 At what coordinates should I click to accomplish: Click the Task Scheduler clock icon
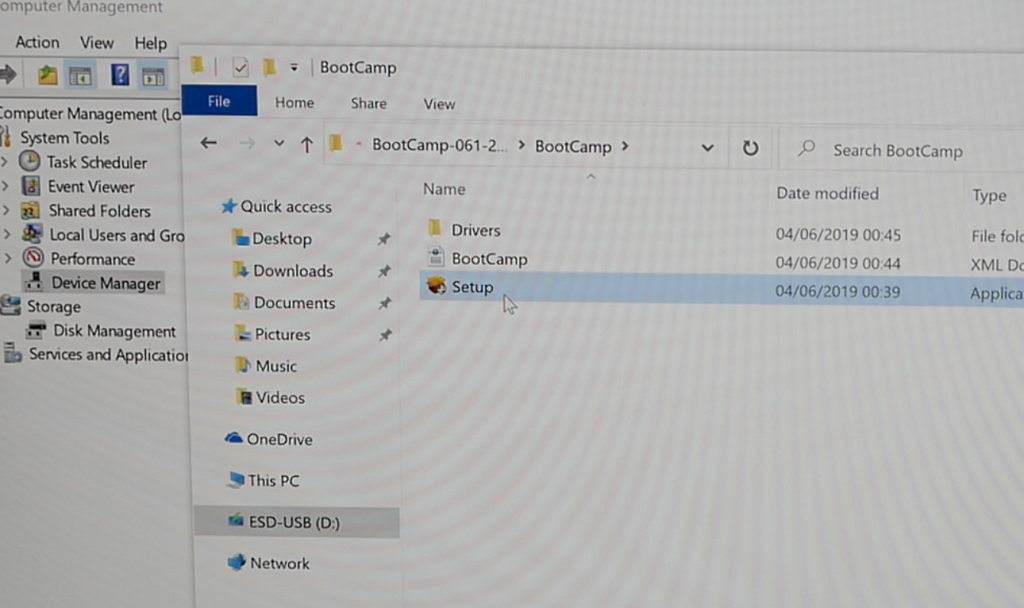pos(29,161)
